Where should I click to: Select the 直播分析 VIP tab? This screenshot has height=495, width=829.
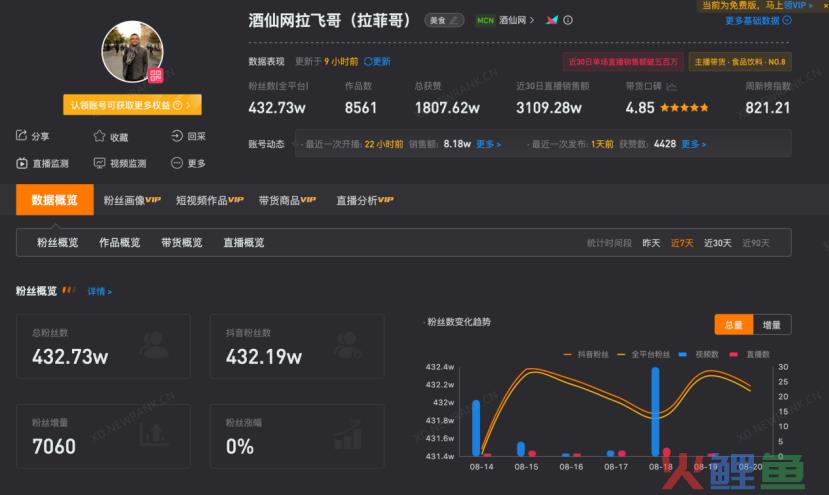click(365, 200)
